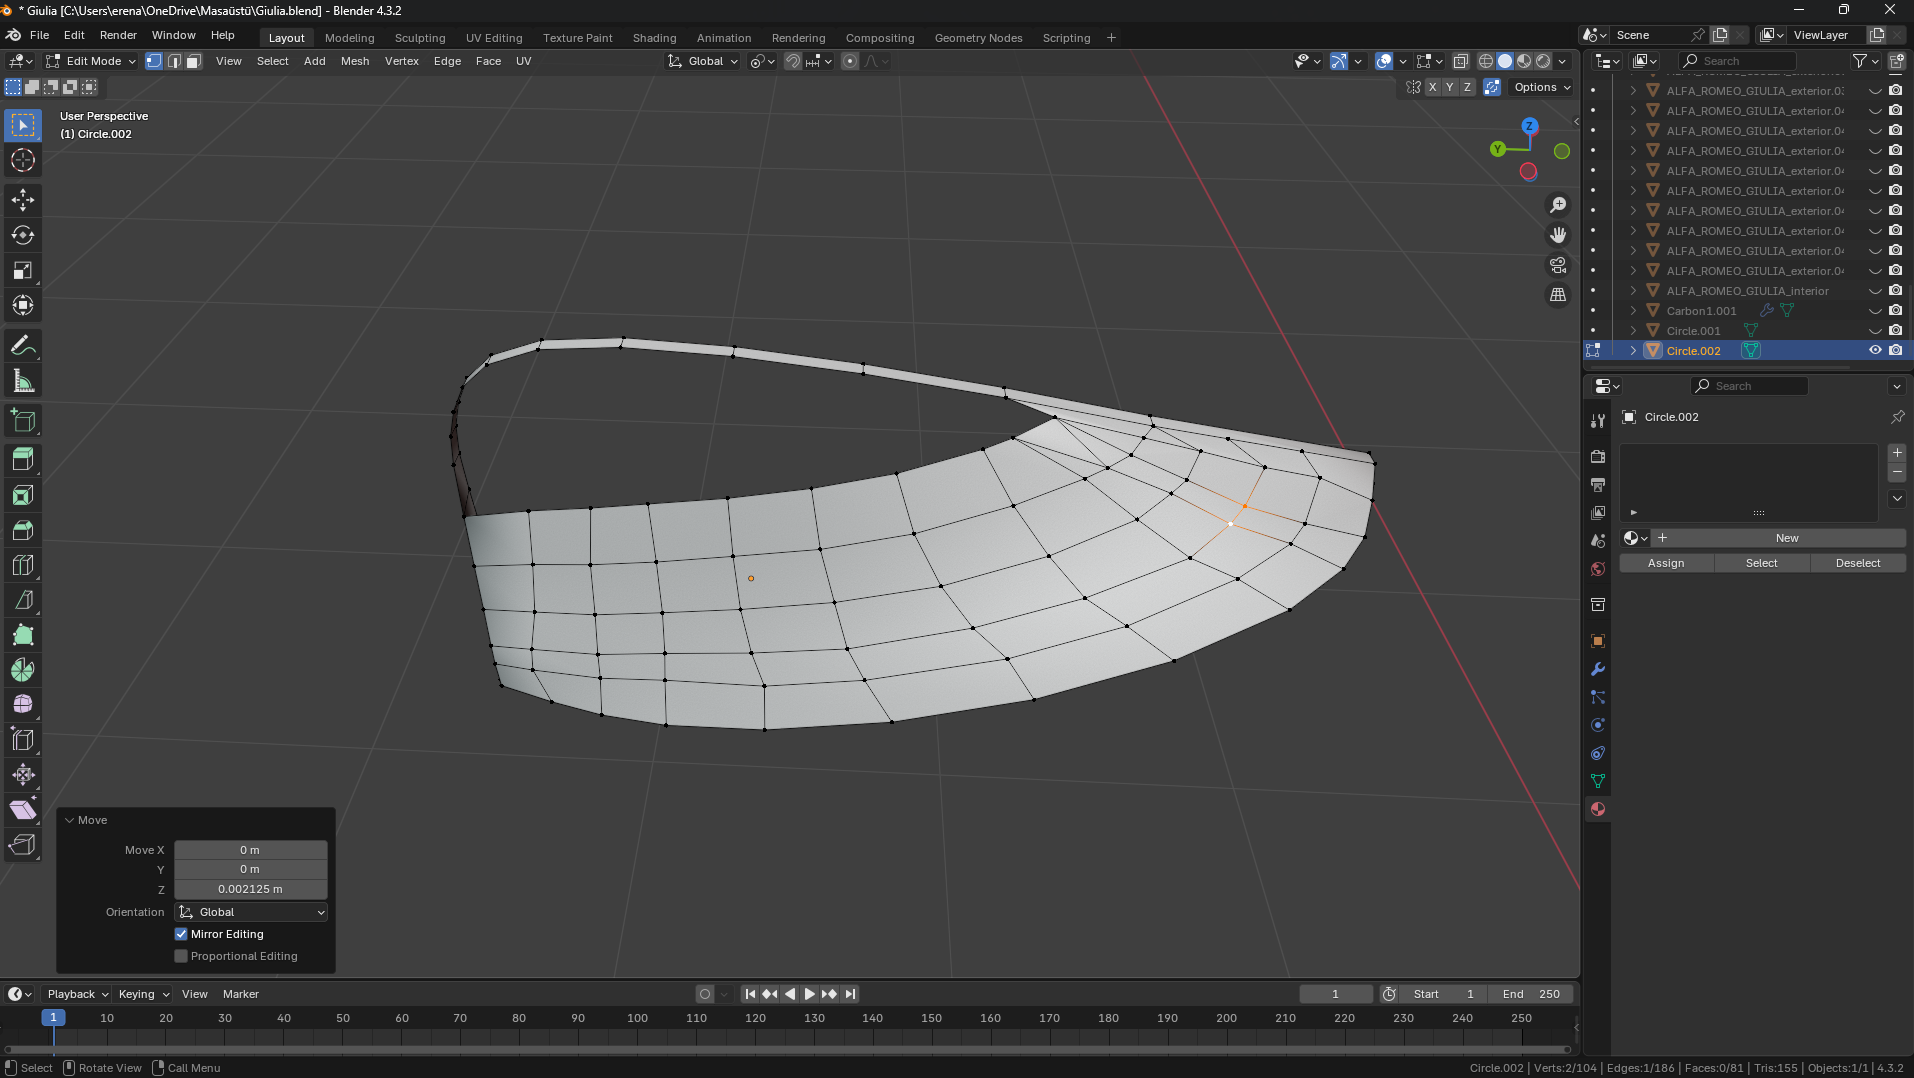1914x1078 pixels.
Task: Select the Move tool in toolbar
Action: (x=23, y=200)
